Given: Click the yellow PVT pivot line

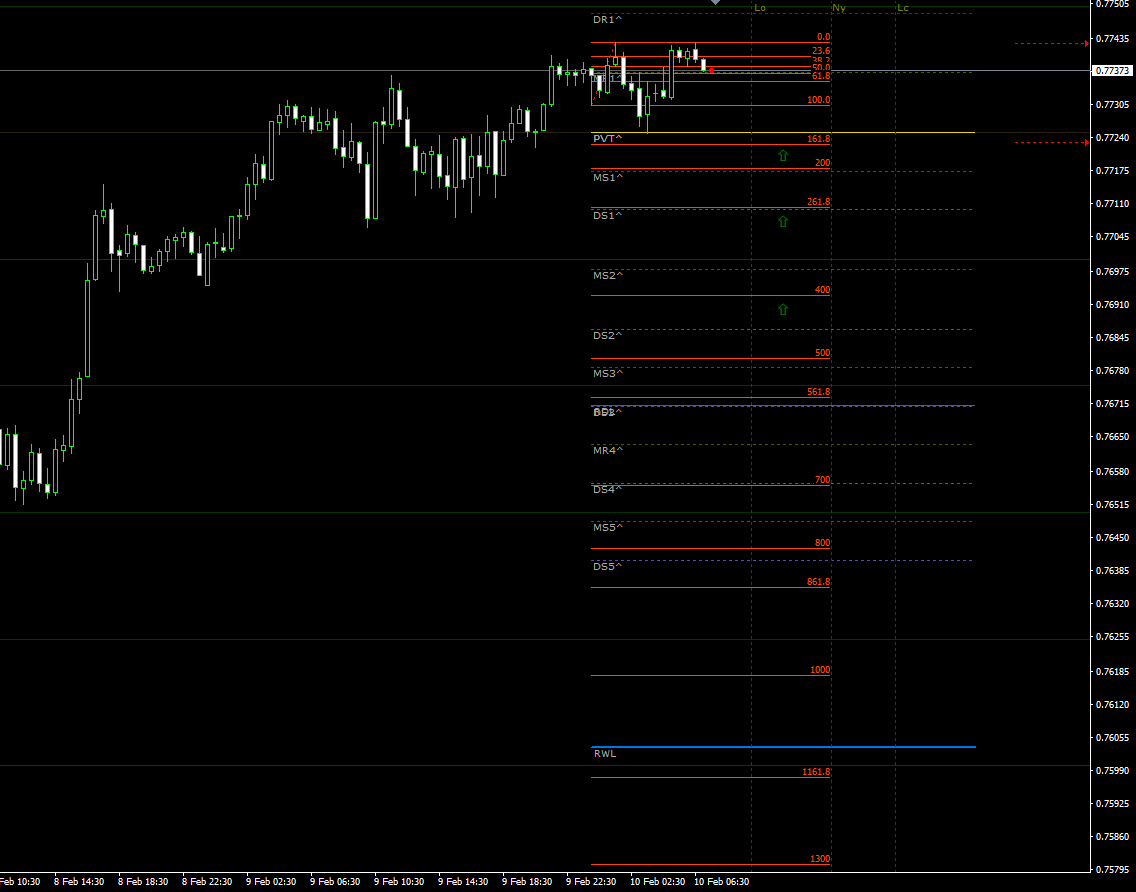Looking at the screenshot, I should [900, 131].
